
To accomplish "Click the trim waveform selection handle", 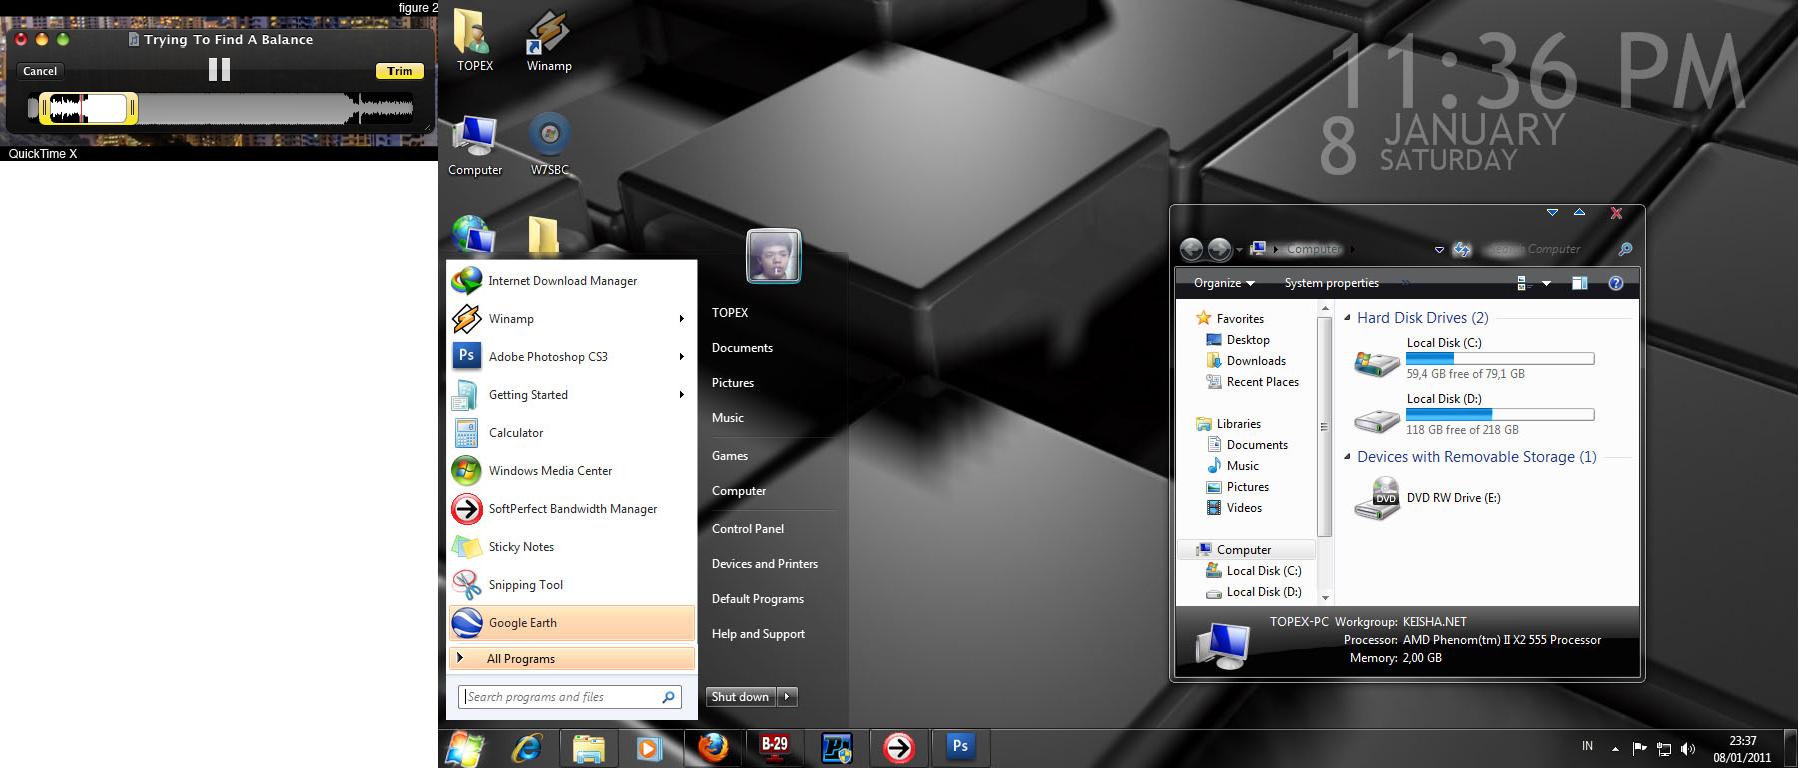I will [46, 108].
